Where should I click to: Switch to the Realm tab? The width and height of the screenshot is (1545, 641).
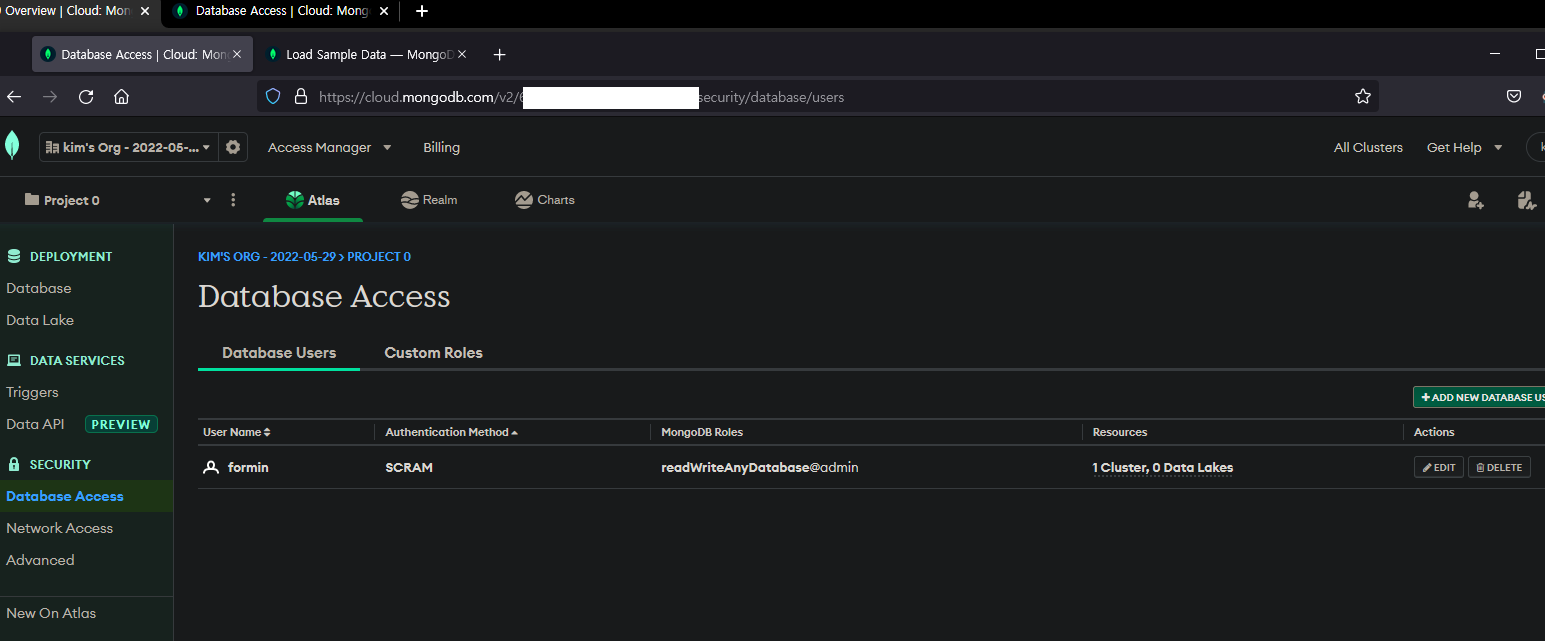click(429, 200)
